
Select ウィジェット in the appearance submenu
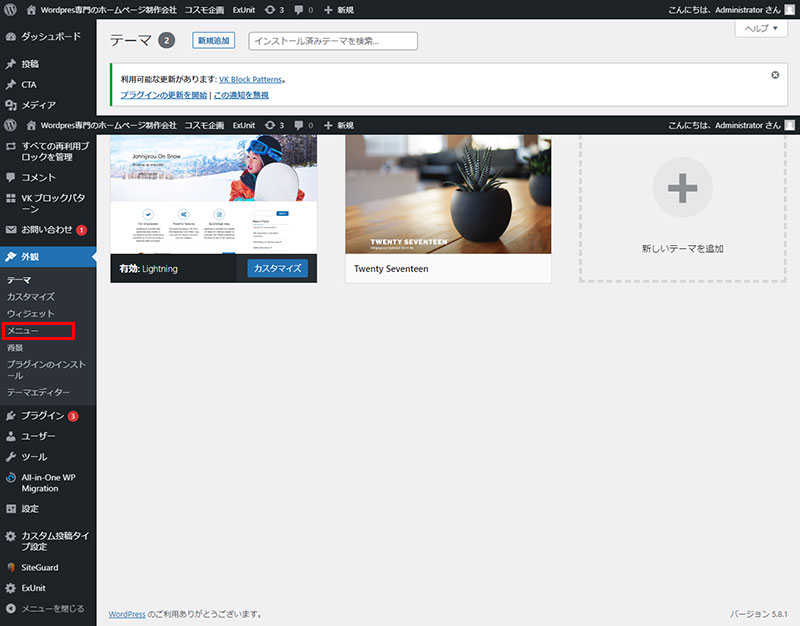pos(30,313)
